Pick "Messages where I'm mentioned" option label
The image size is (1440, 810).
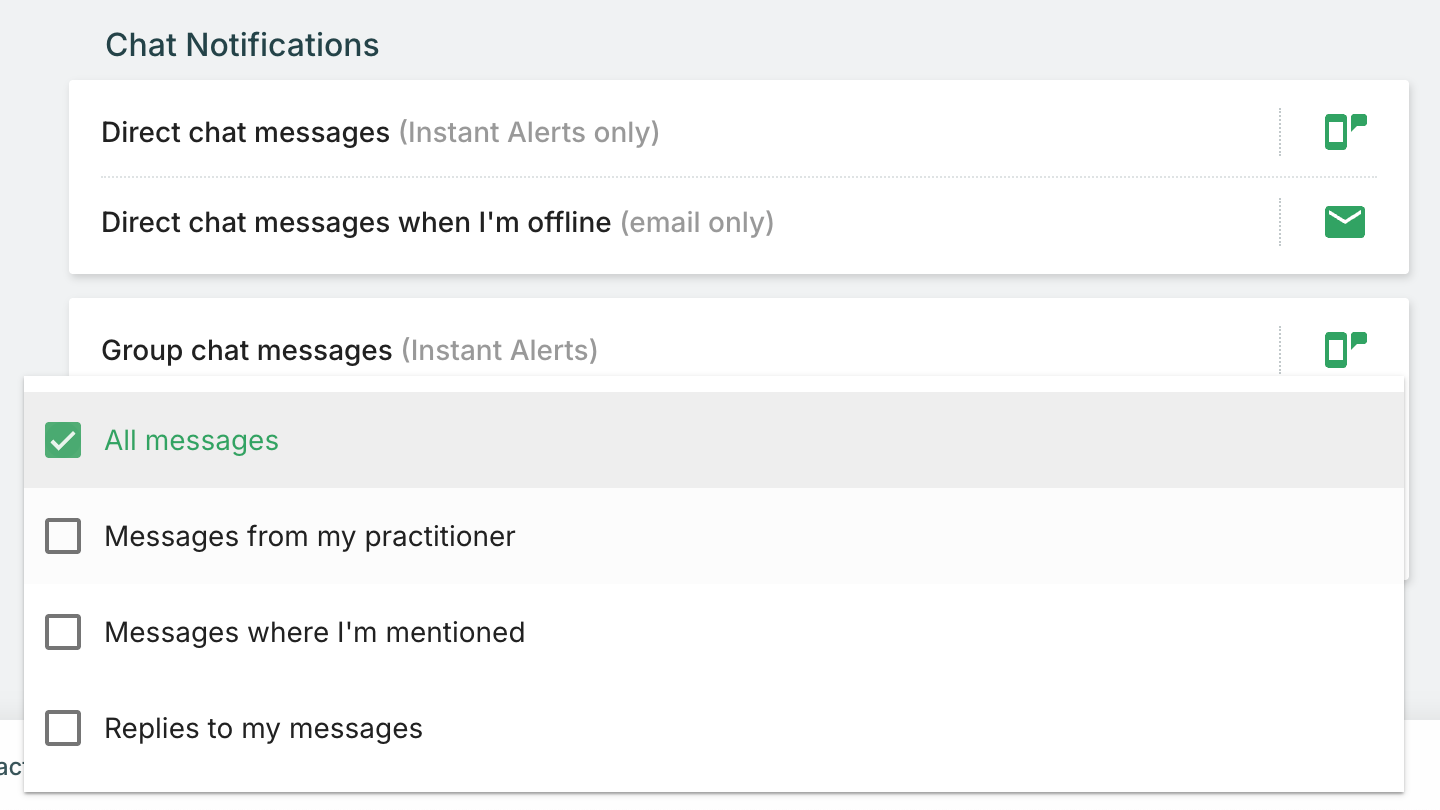[314, 632]
